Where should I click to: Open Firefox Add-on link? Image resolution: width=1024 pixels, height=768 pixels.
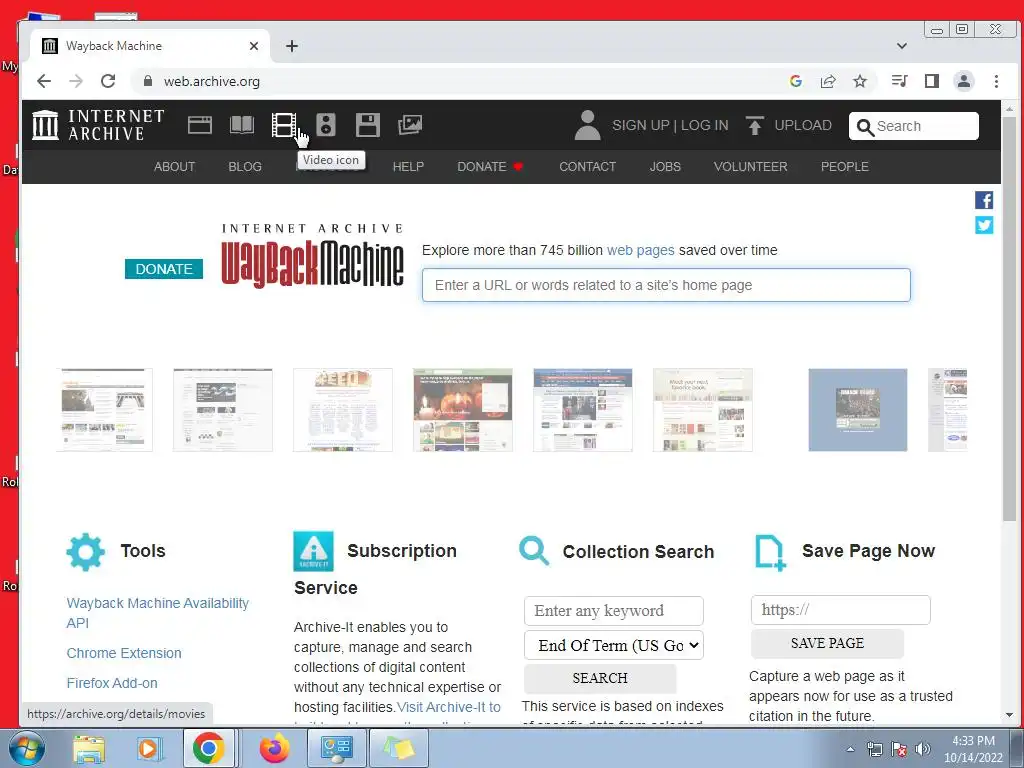(112, 683)
